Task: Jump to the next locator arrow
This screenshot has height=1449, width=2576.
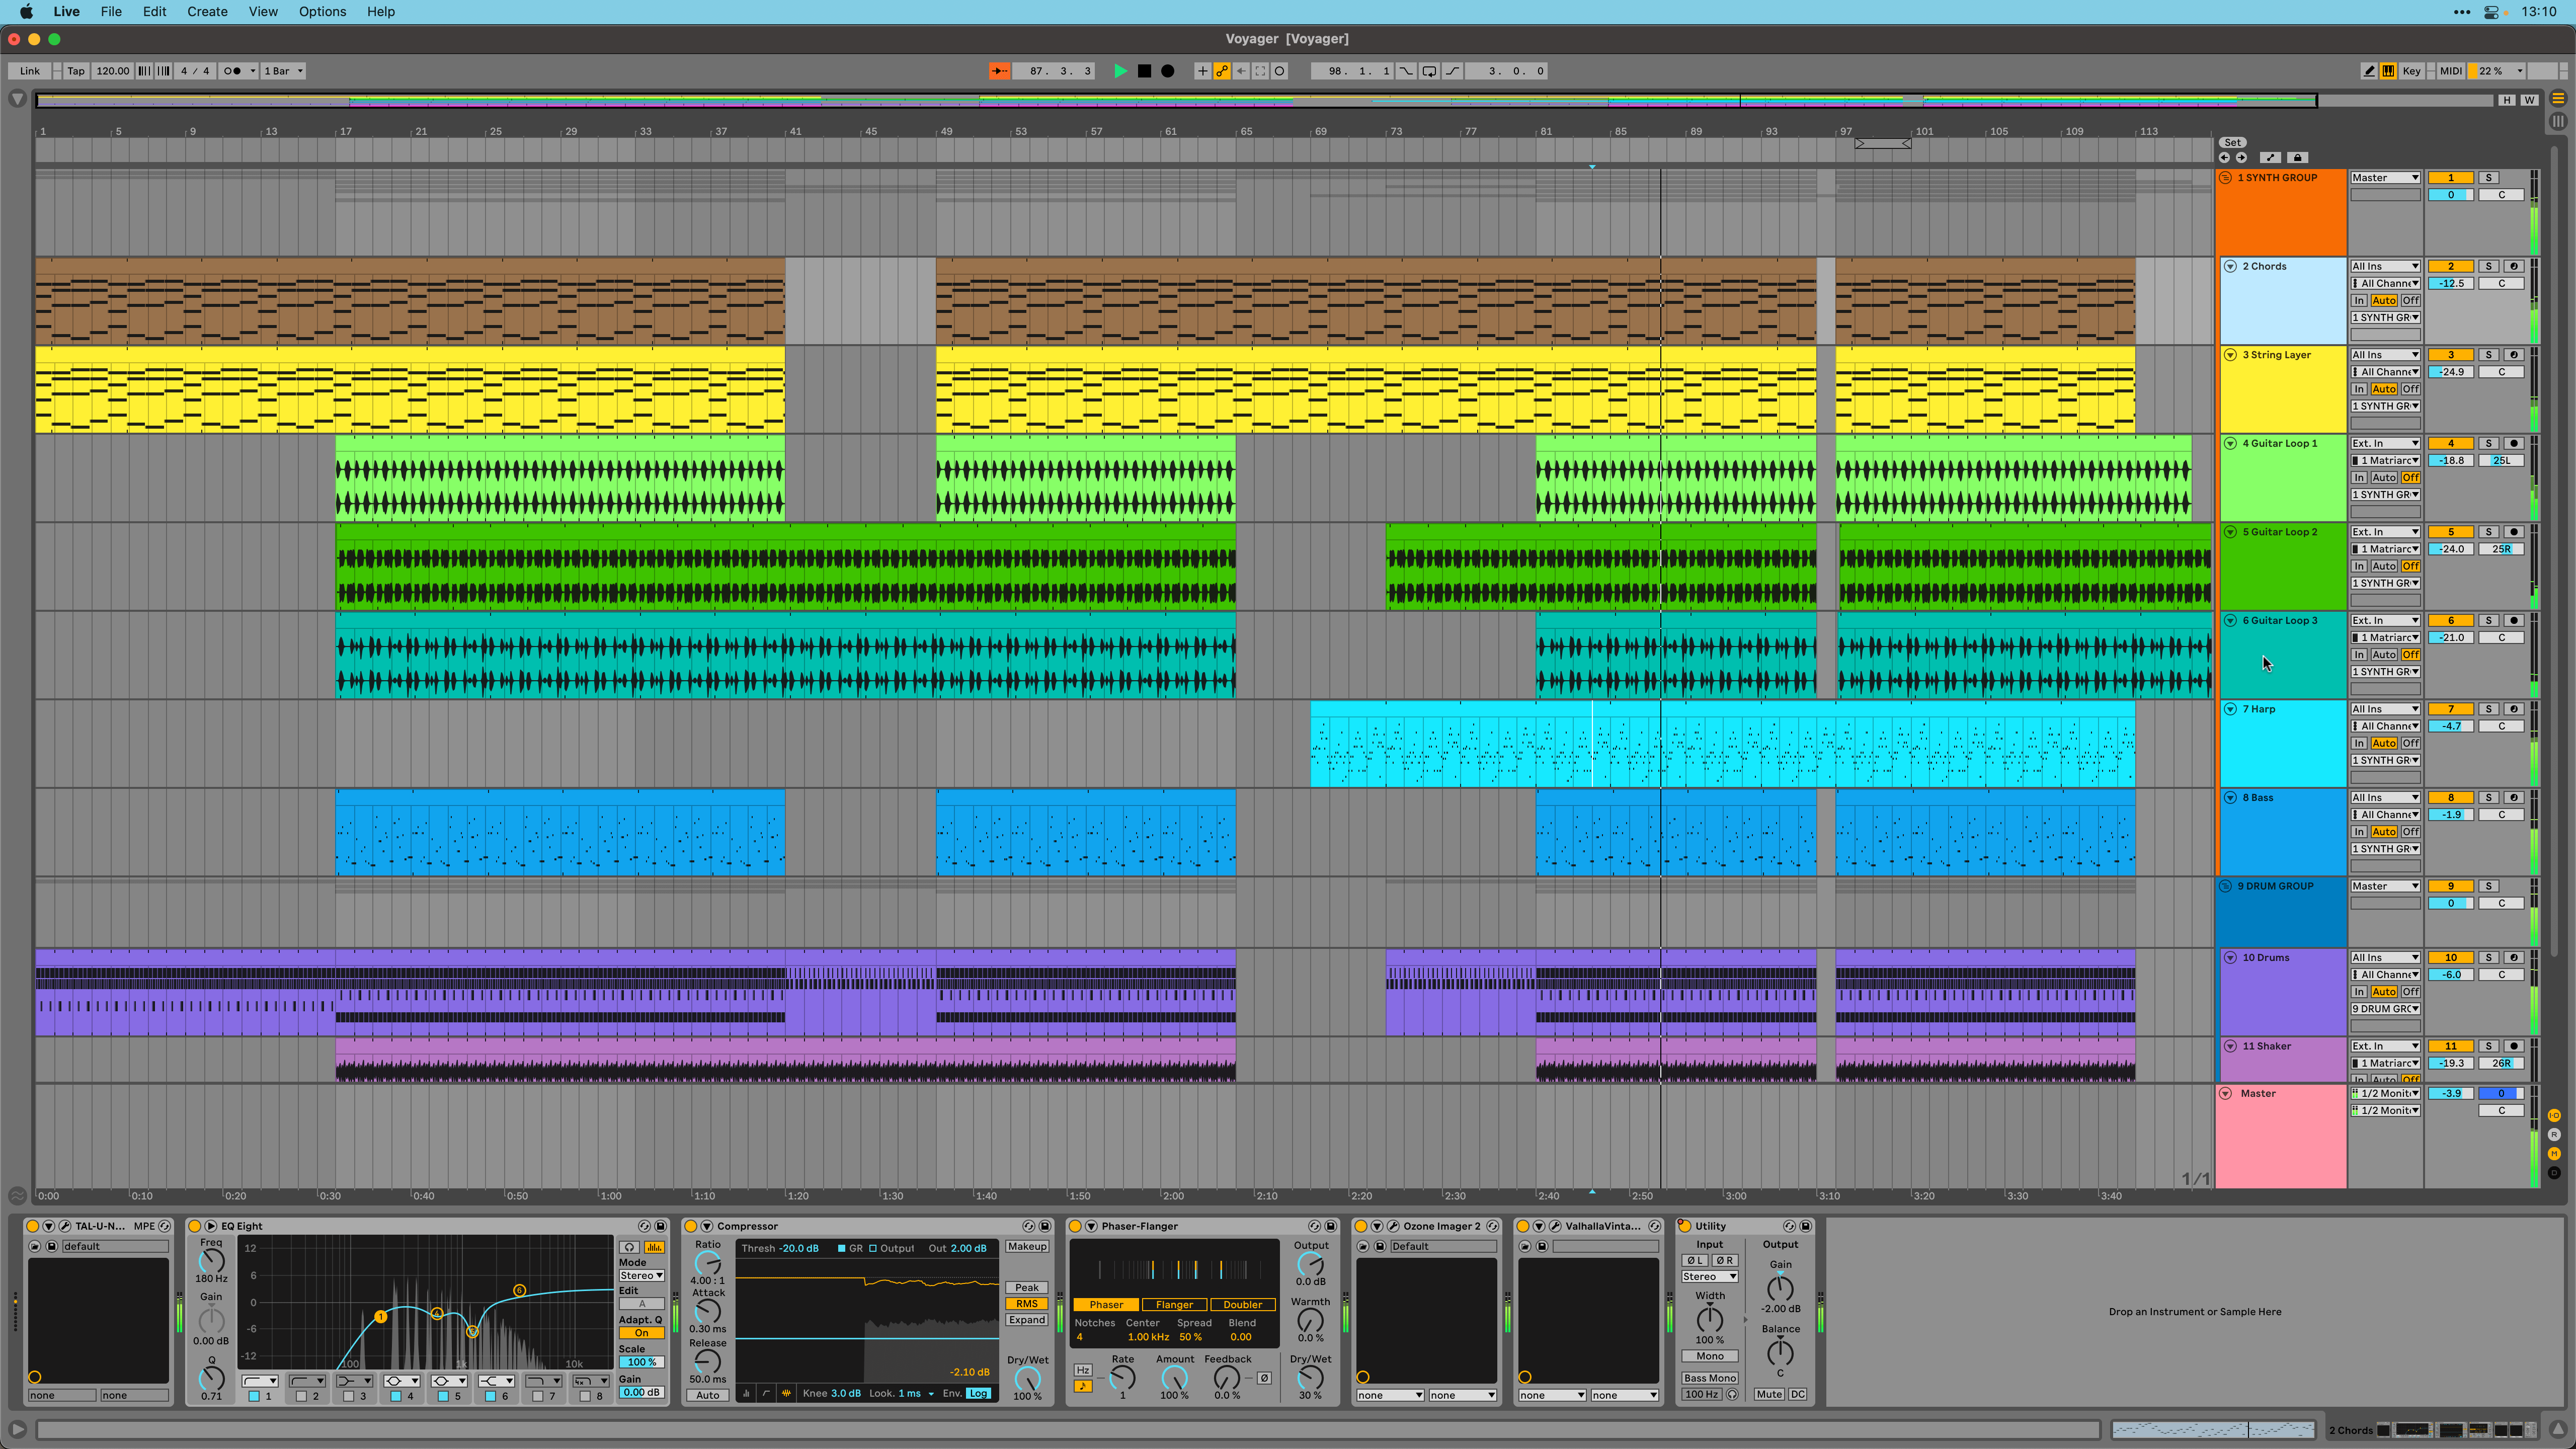Action: tap(2241, 157)
